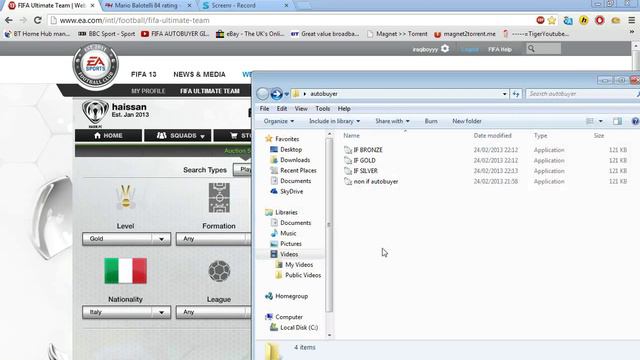Open the League Any dropdown

coord(214,312)
